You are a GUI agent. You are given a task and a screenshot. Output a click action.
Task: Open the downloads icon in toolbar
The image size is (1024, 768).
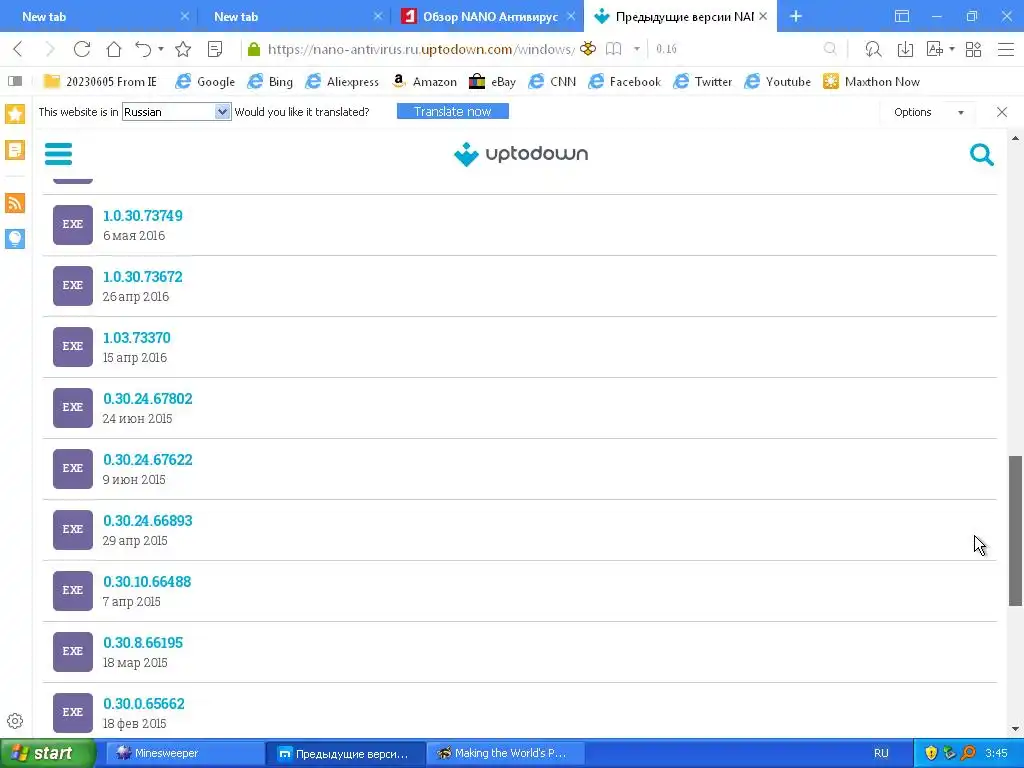905,49
